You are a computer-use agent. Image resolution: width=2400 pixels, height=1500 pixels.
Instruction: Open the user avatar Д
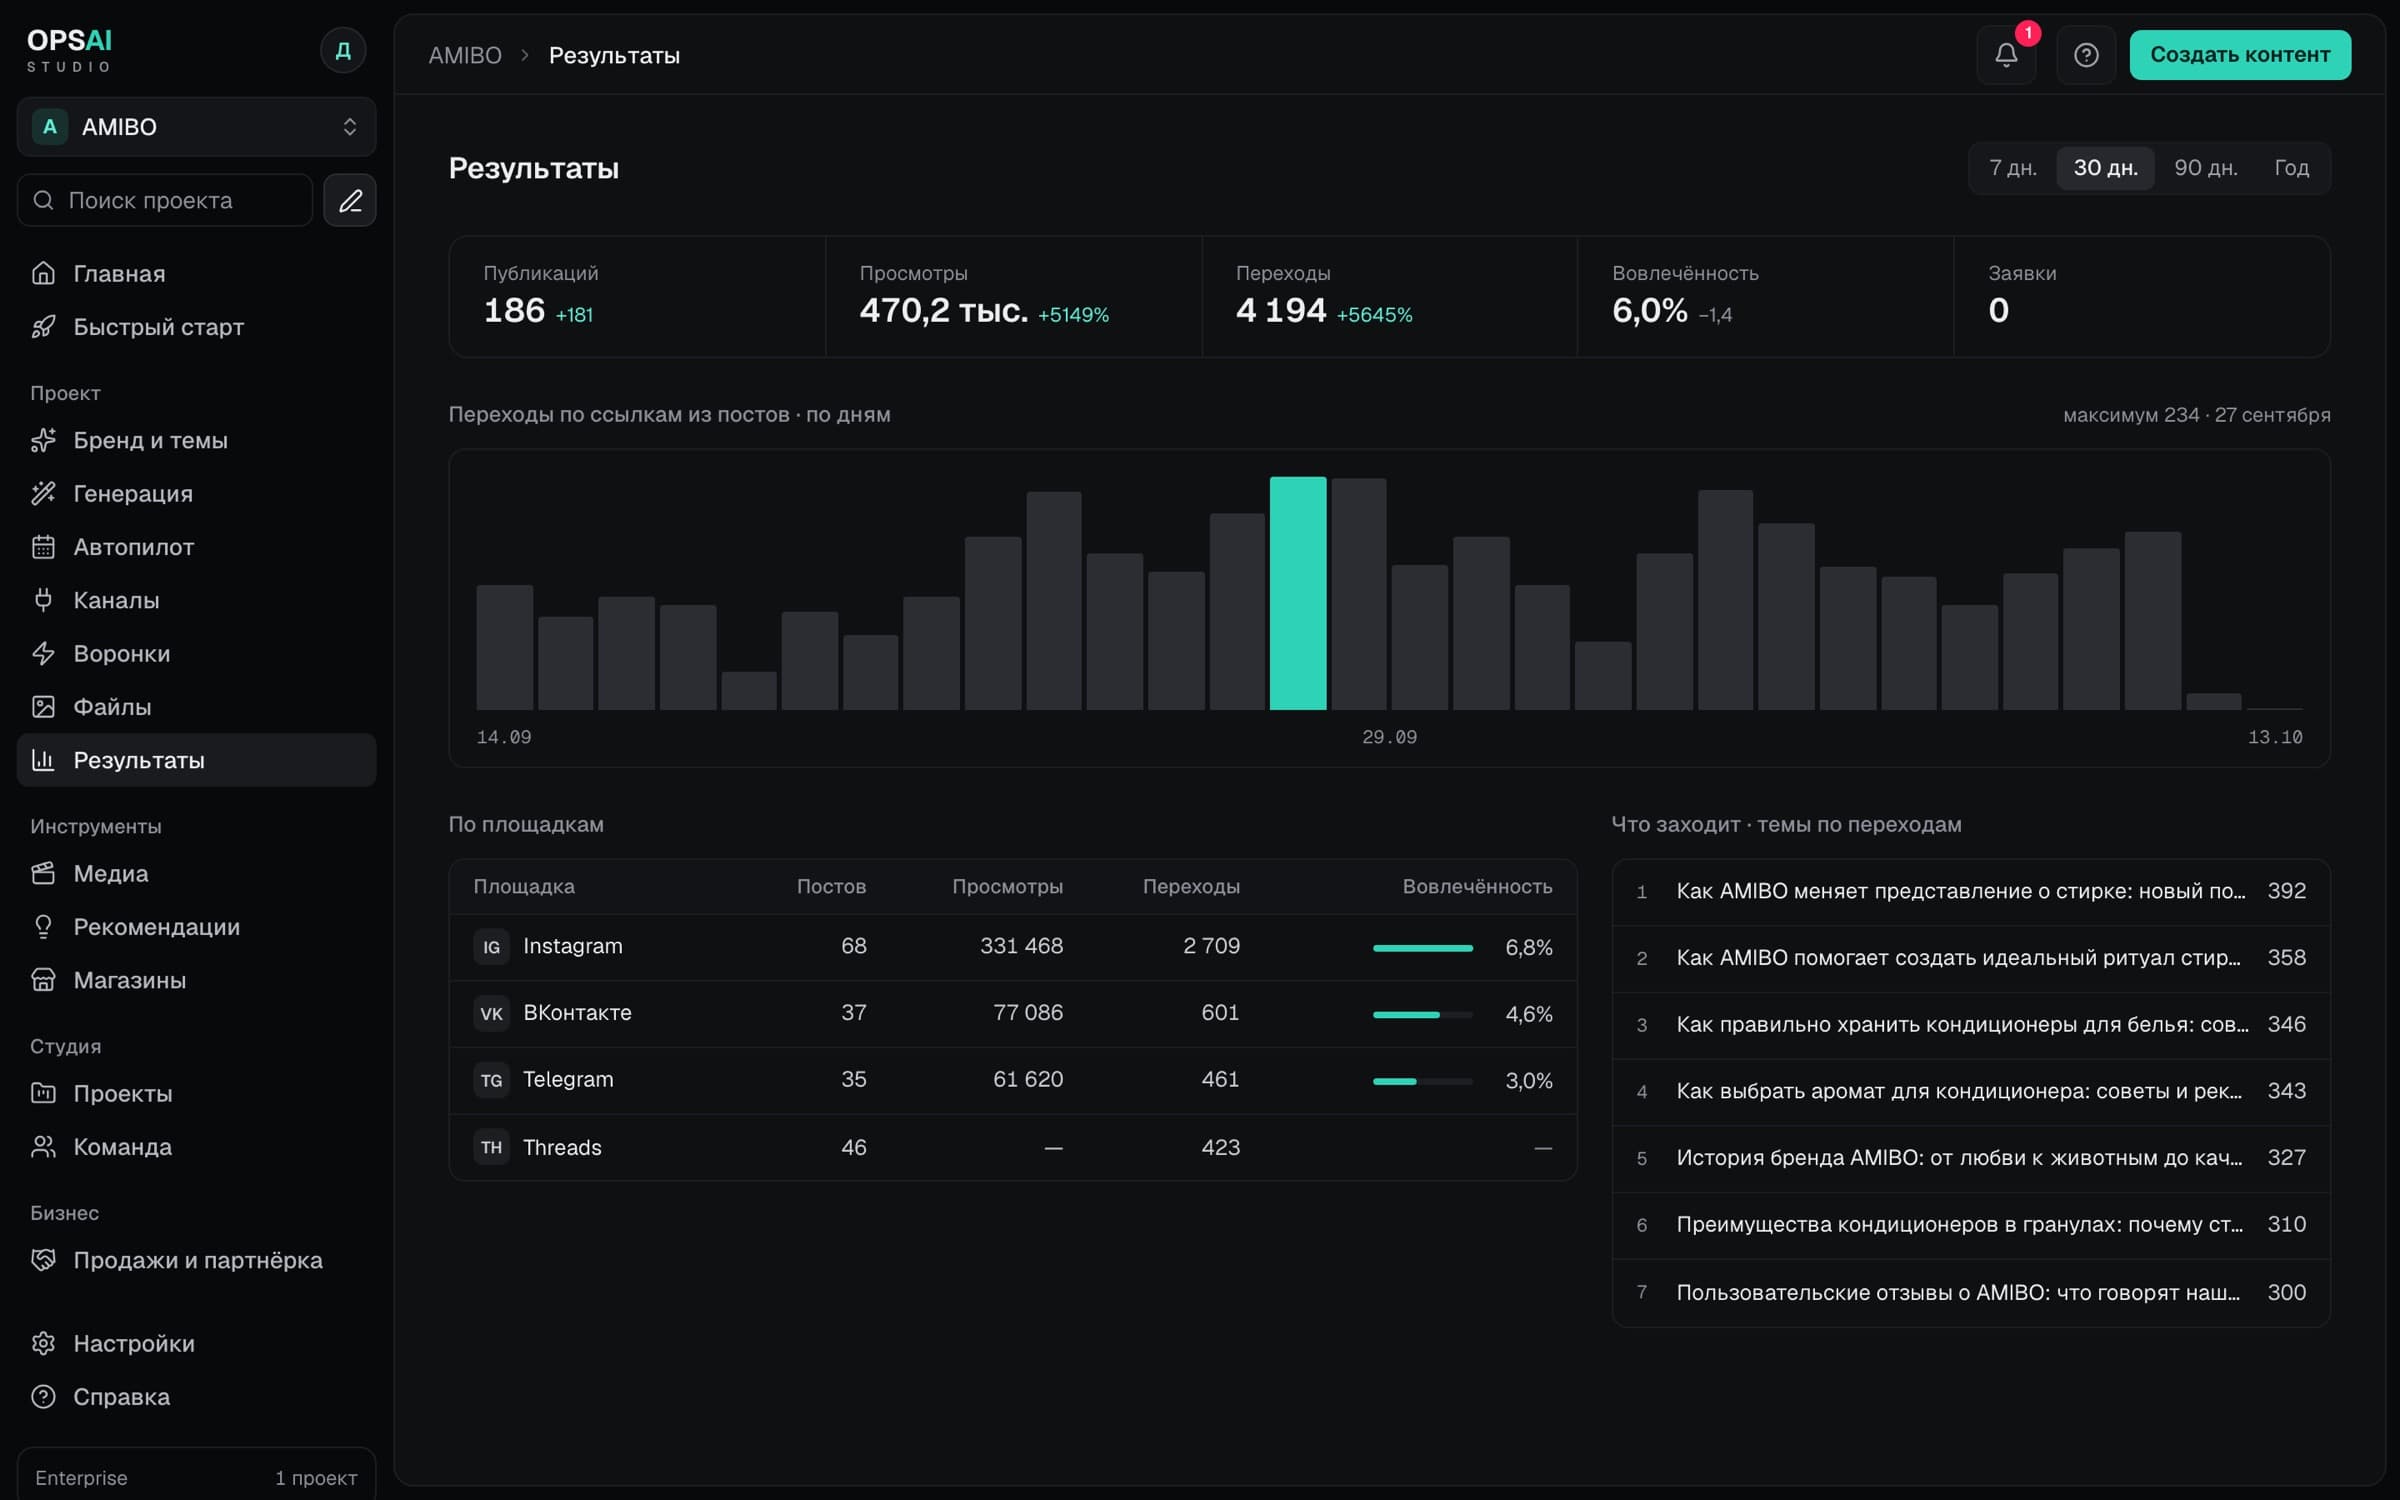pos(343,50)
